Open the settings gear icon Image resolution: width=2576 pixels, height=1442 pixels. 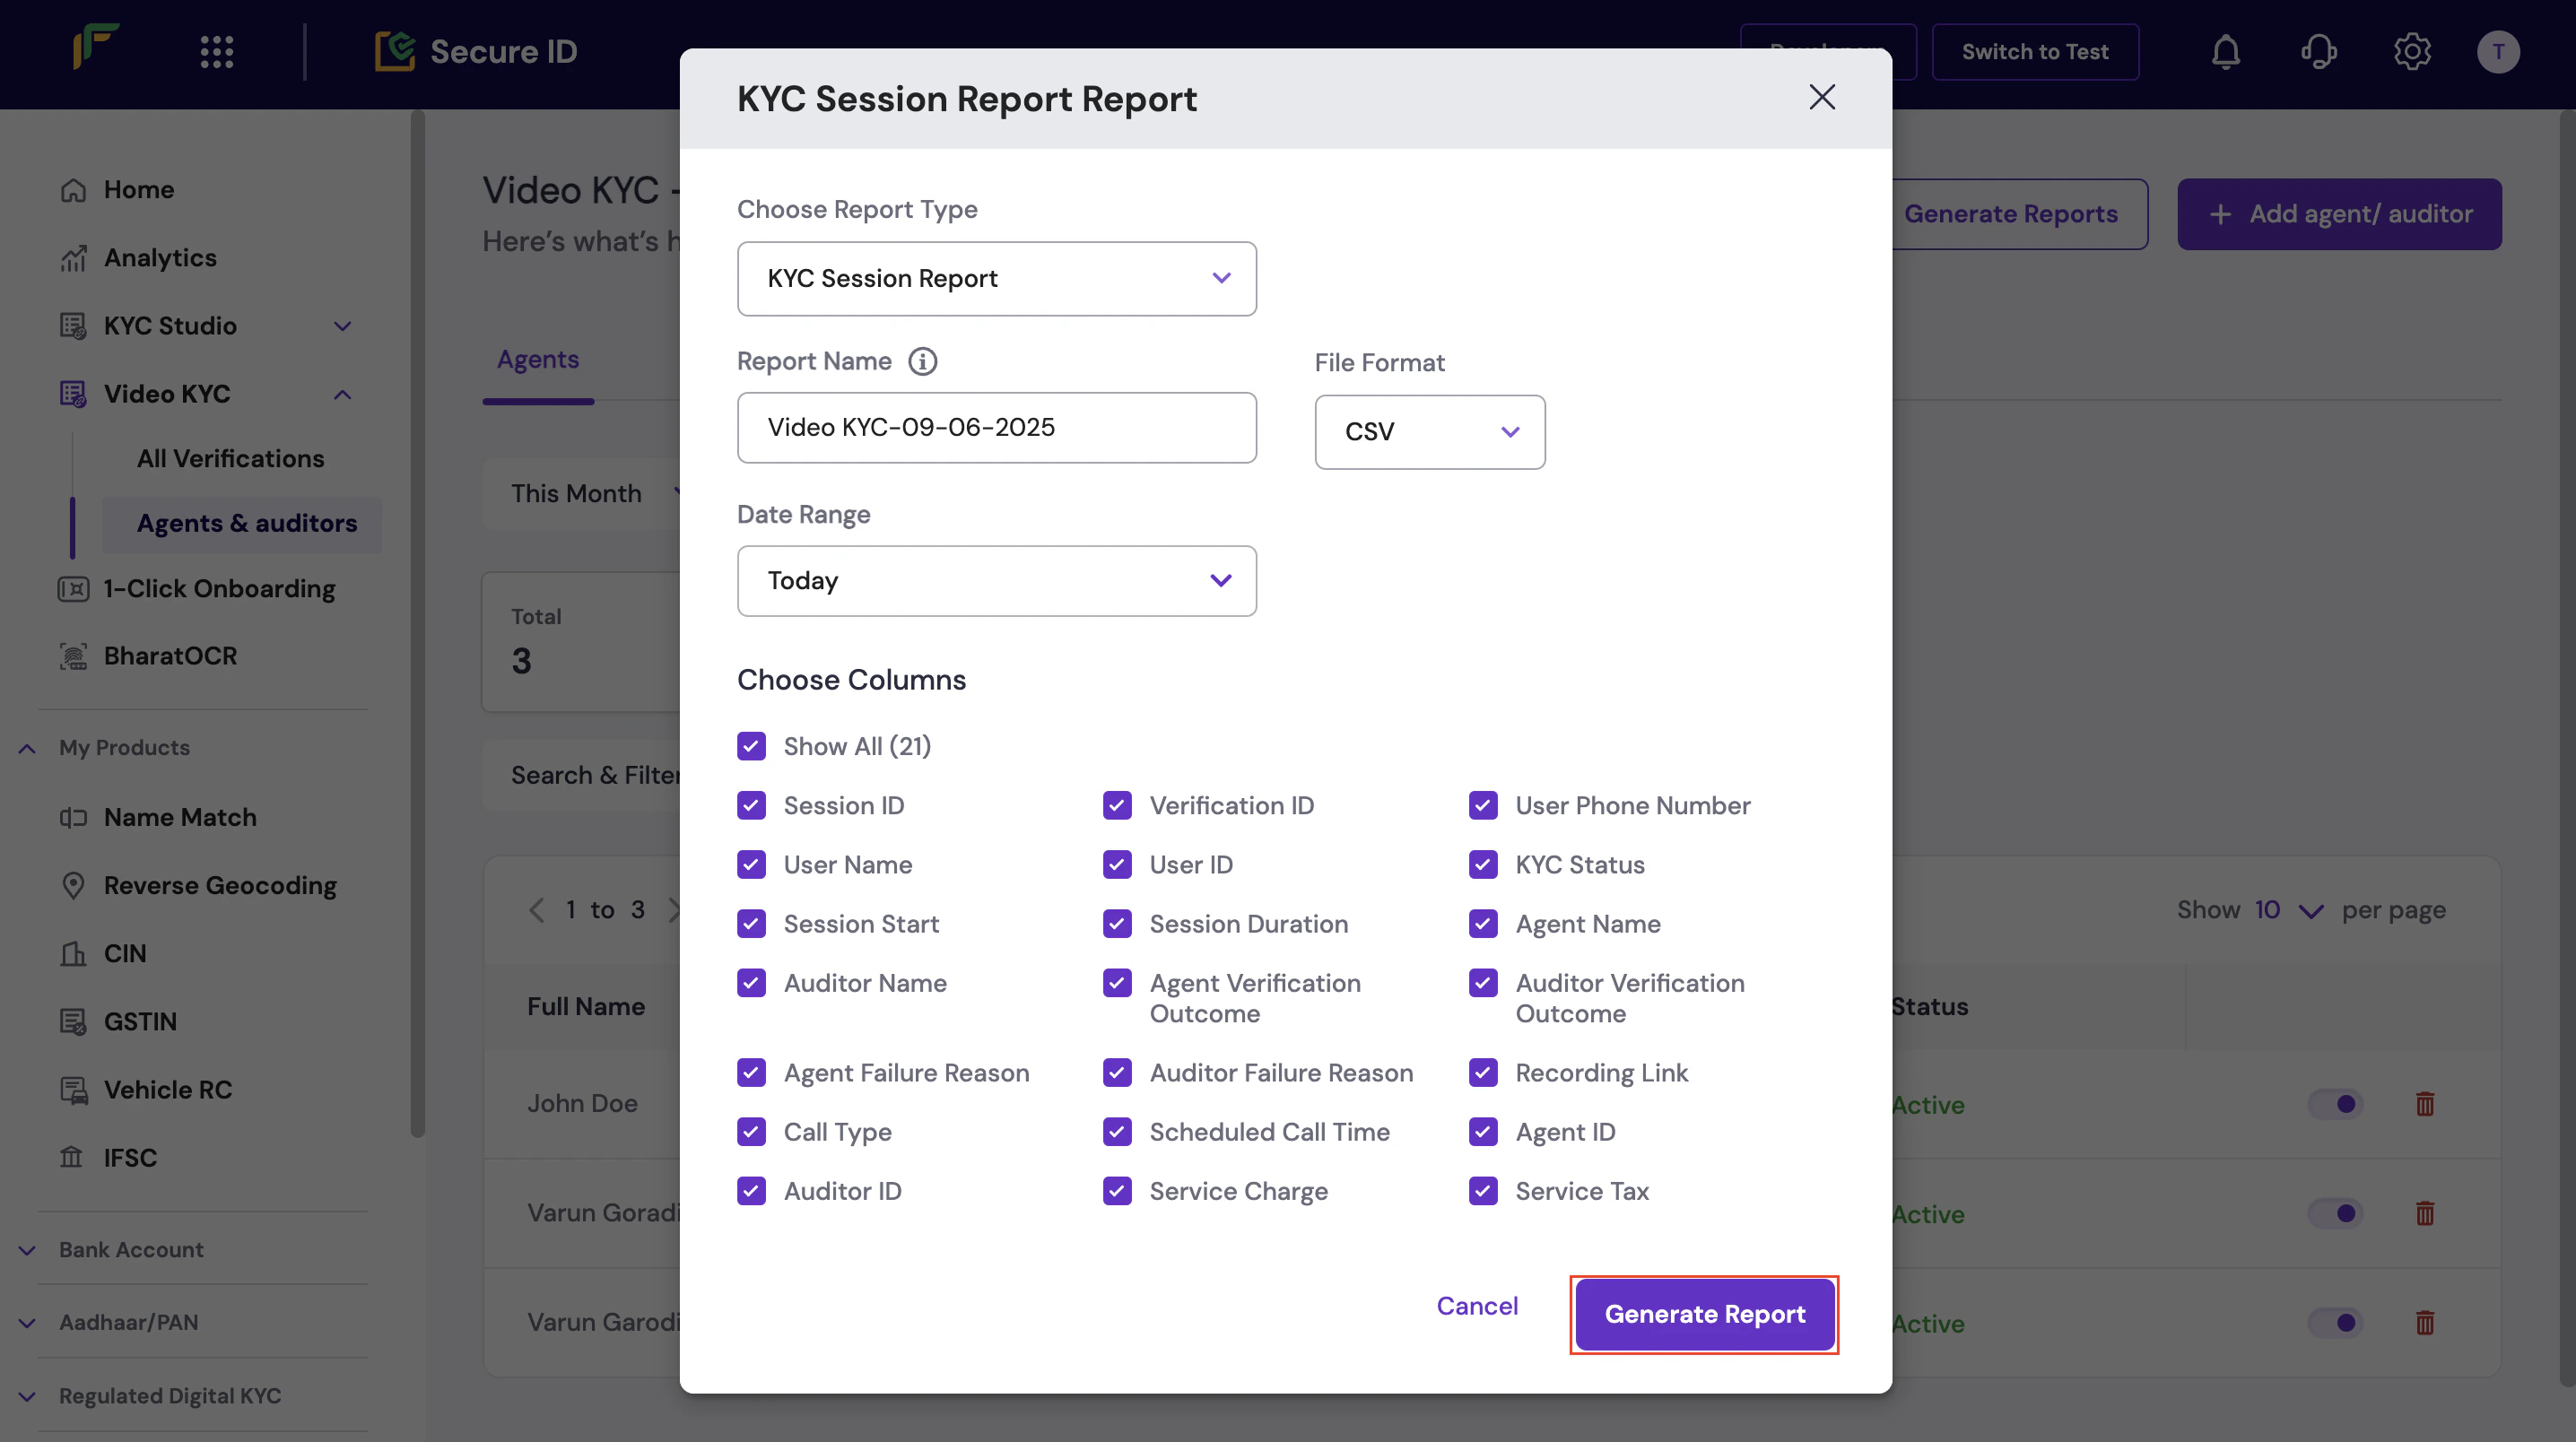2411,52
